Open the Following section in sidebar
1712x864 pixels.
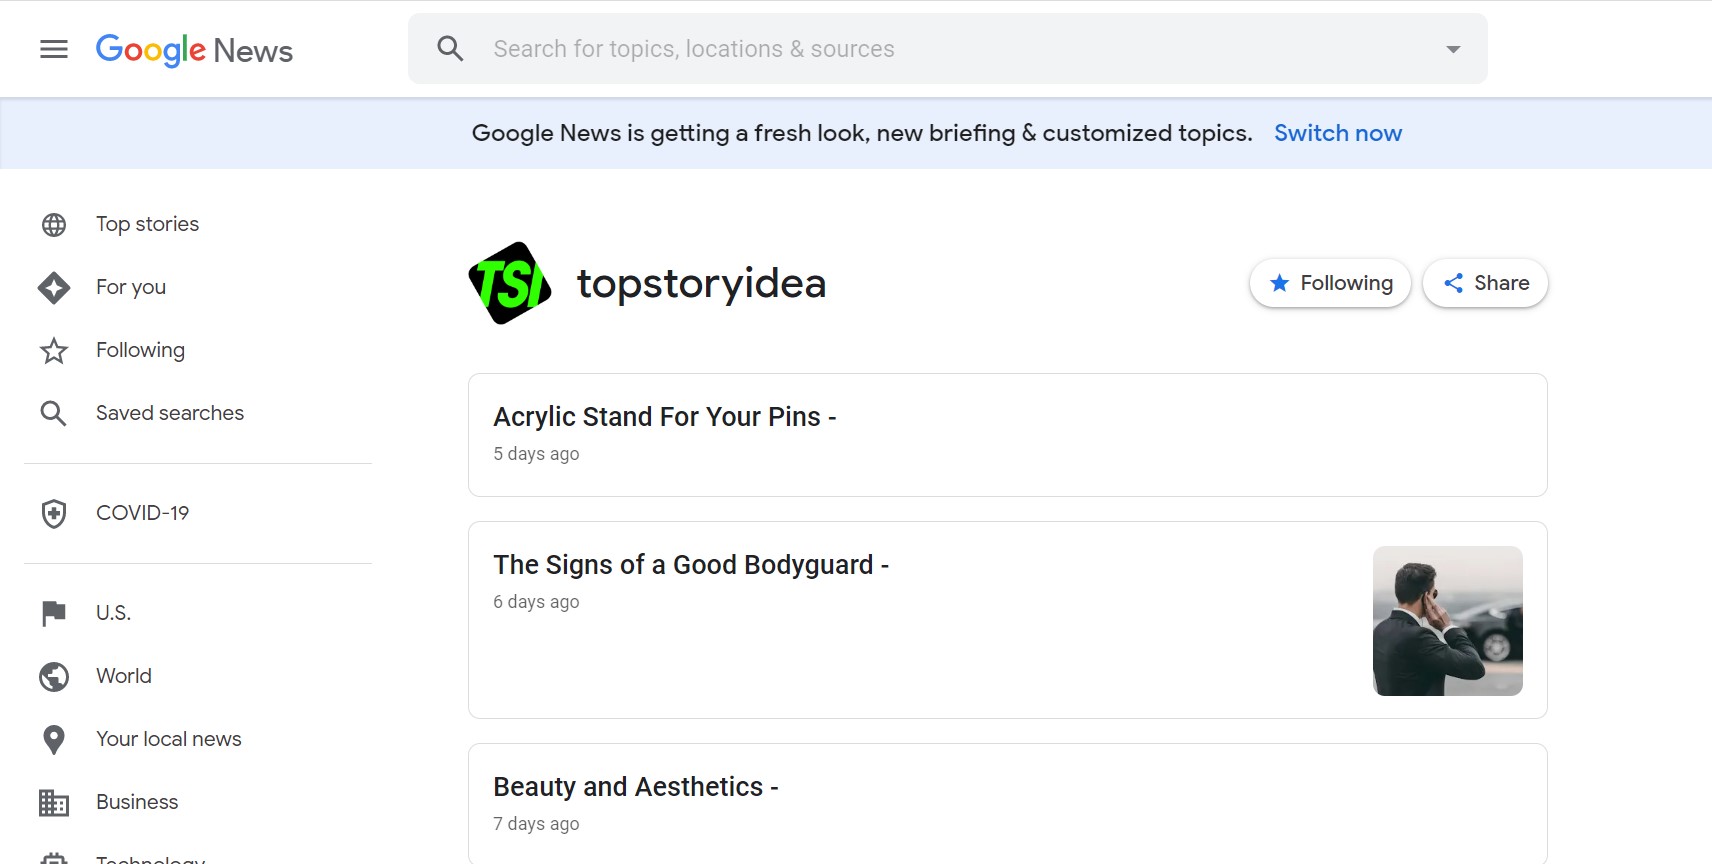[x=140, y=350]
